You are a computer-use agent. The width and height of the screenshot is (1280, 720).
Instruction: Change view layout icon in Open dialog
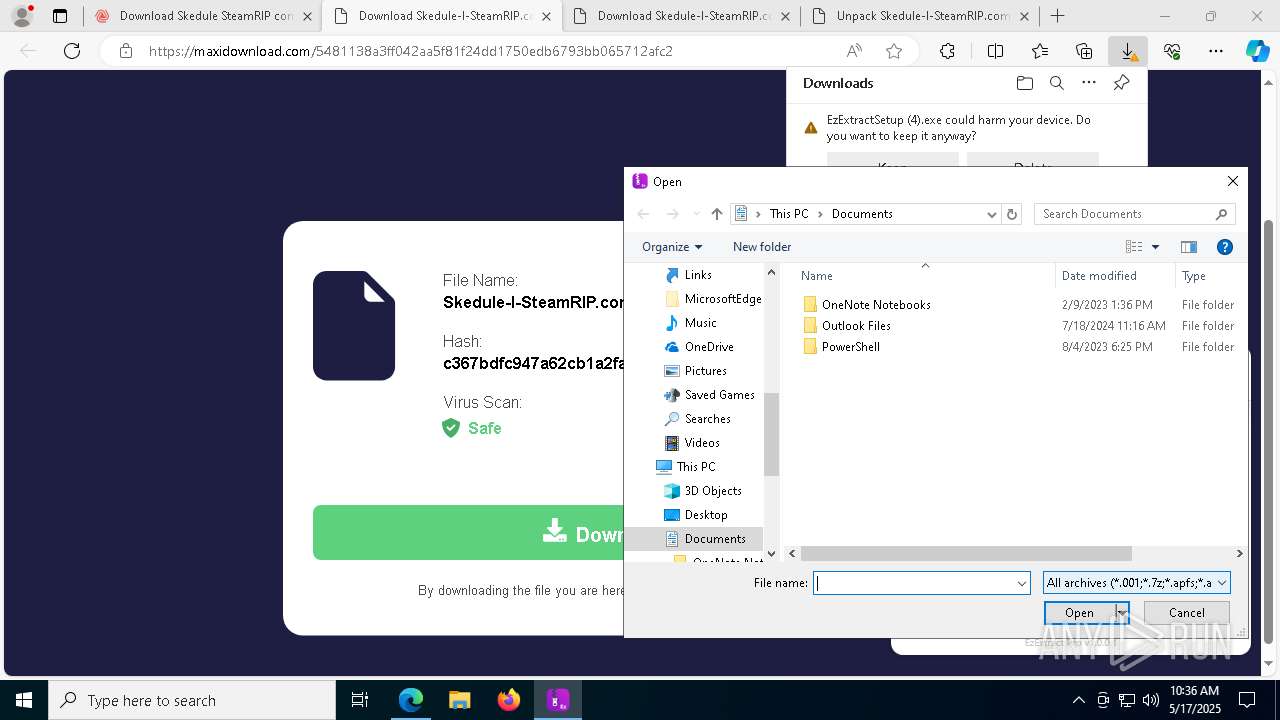coord(1134,247)
